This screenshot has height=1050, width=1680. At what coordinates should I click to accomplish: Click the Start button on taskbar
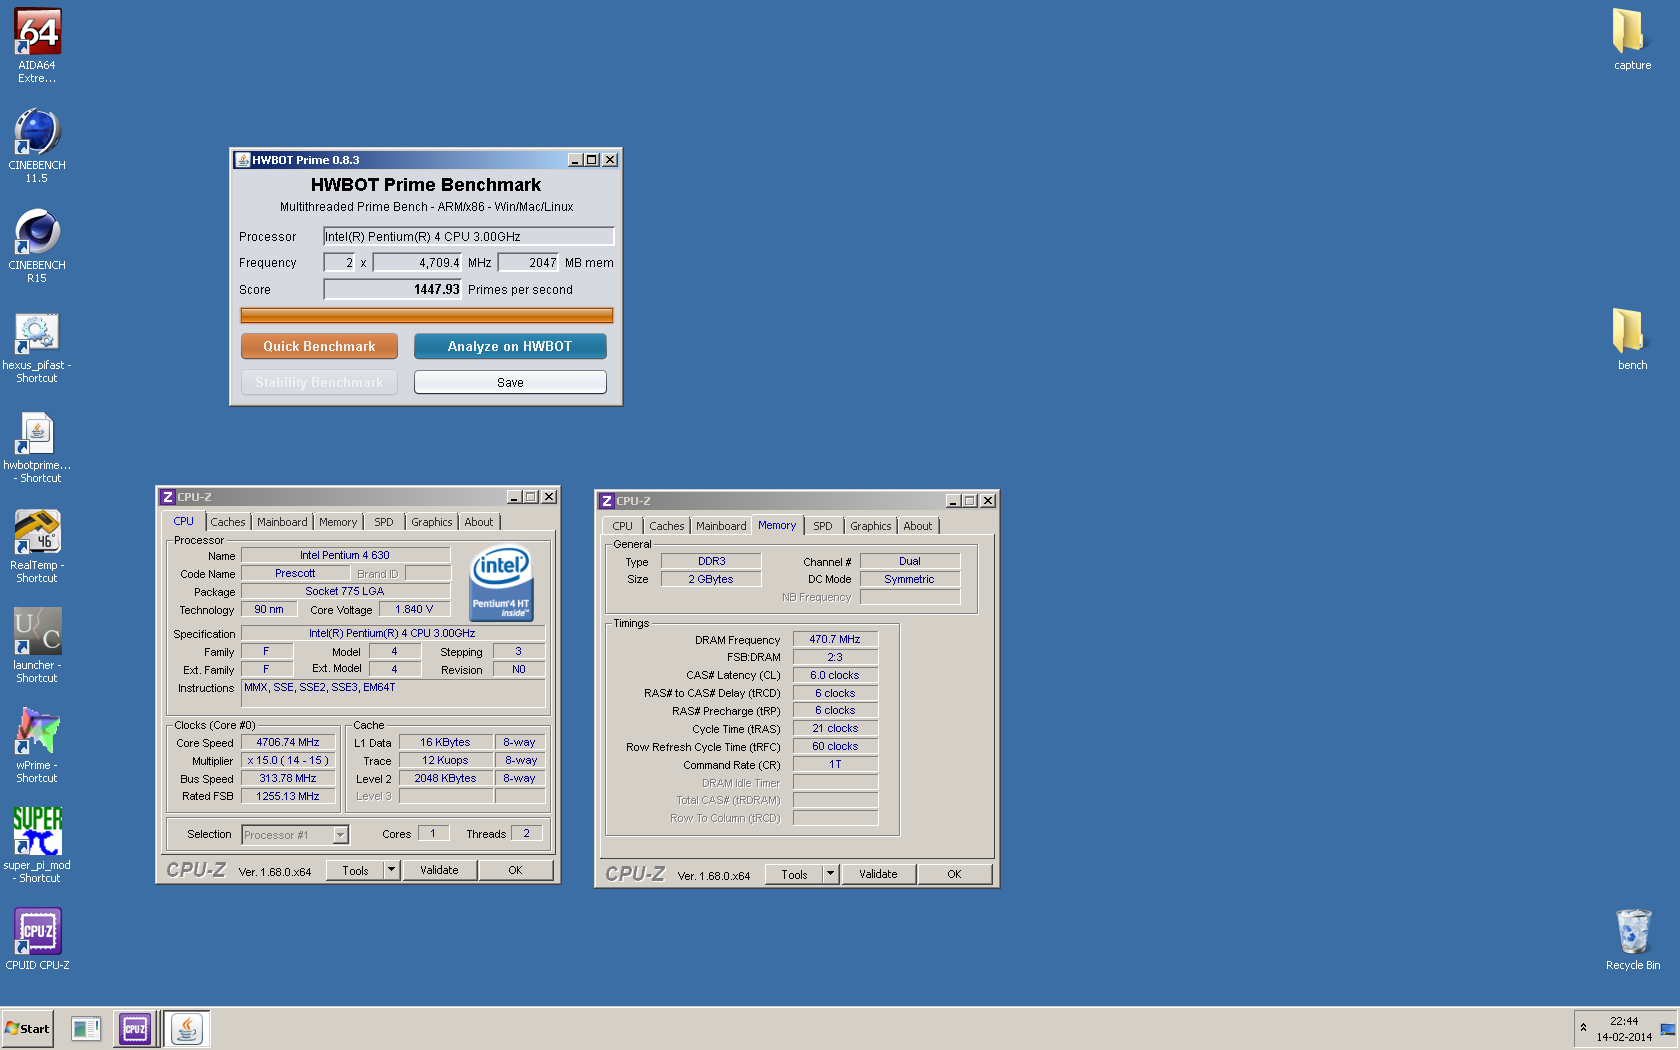(x=27, y=1029)
